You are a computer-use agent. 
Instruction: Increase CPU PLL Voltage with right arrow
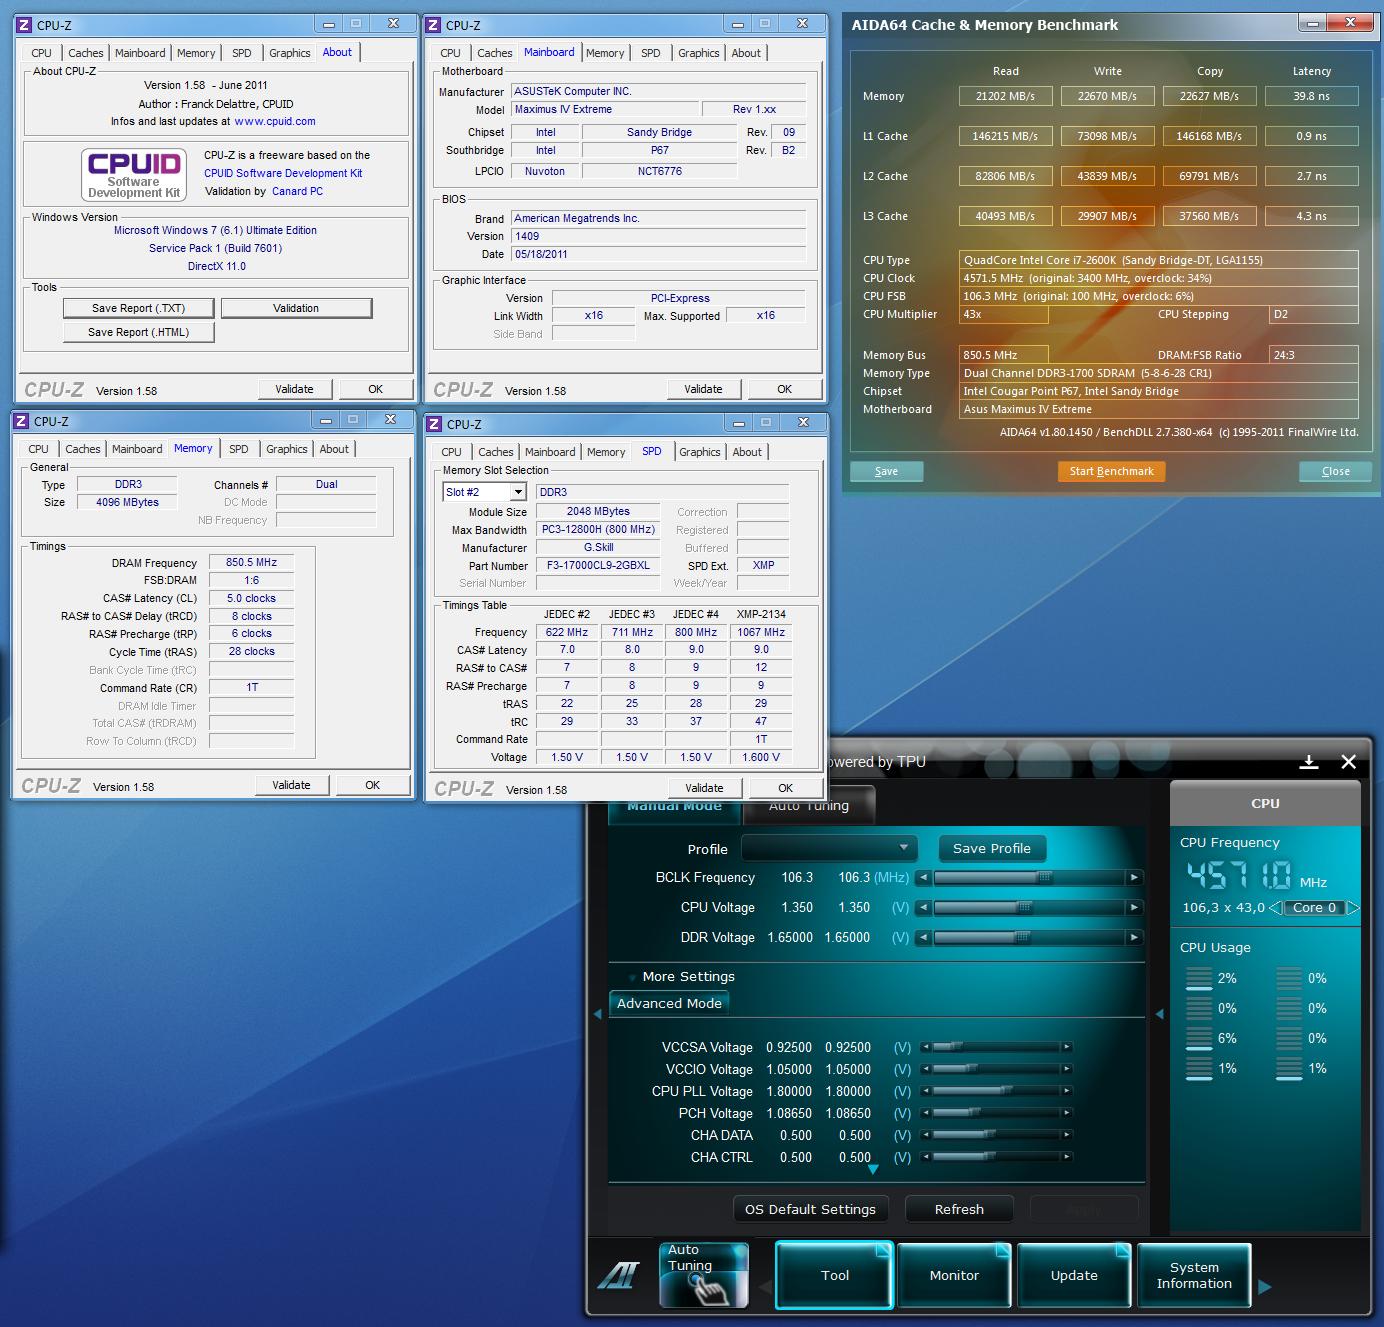(1067, 1091)
